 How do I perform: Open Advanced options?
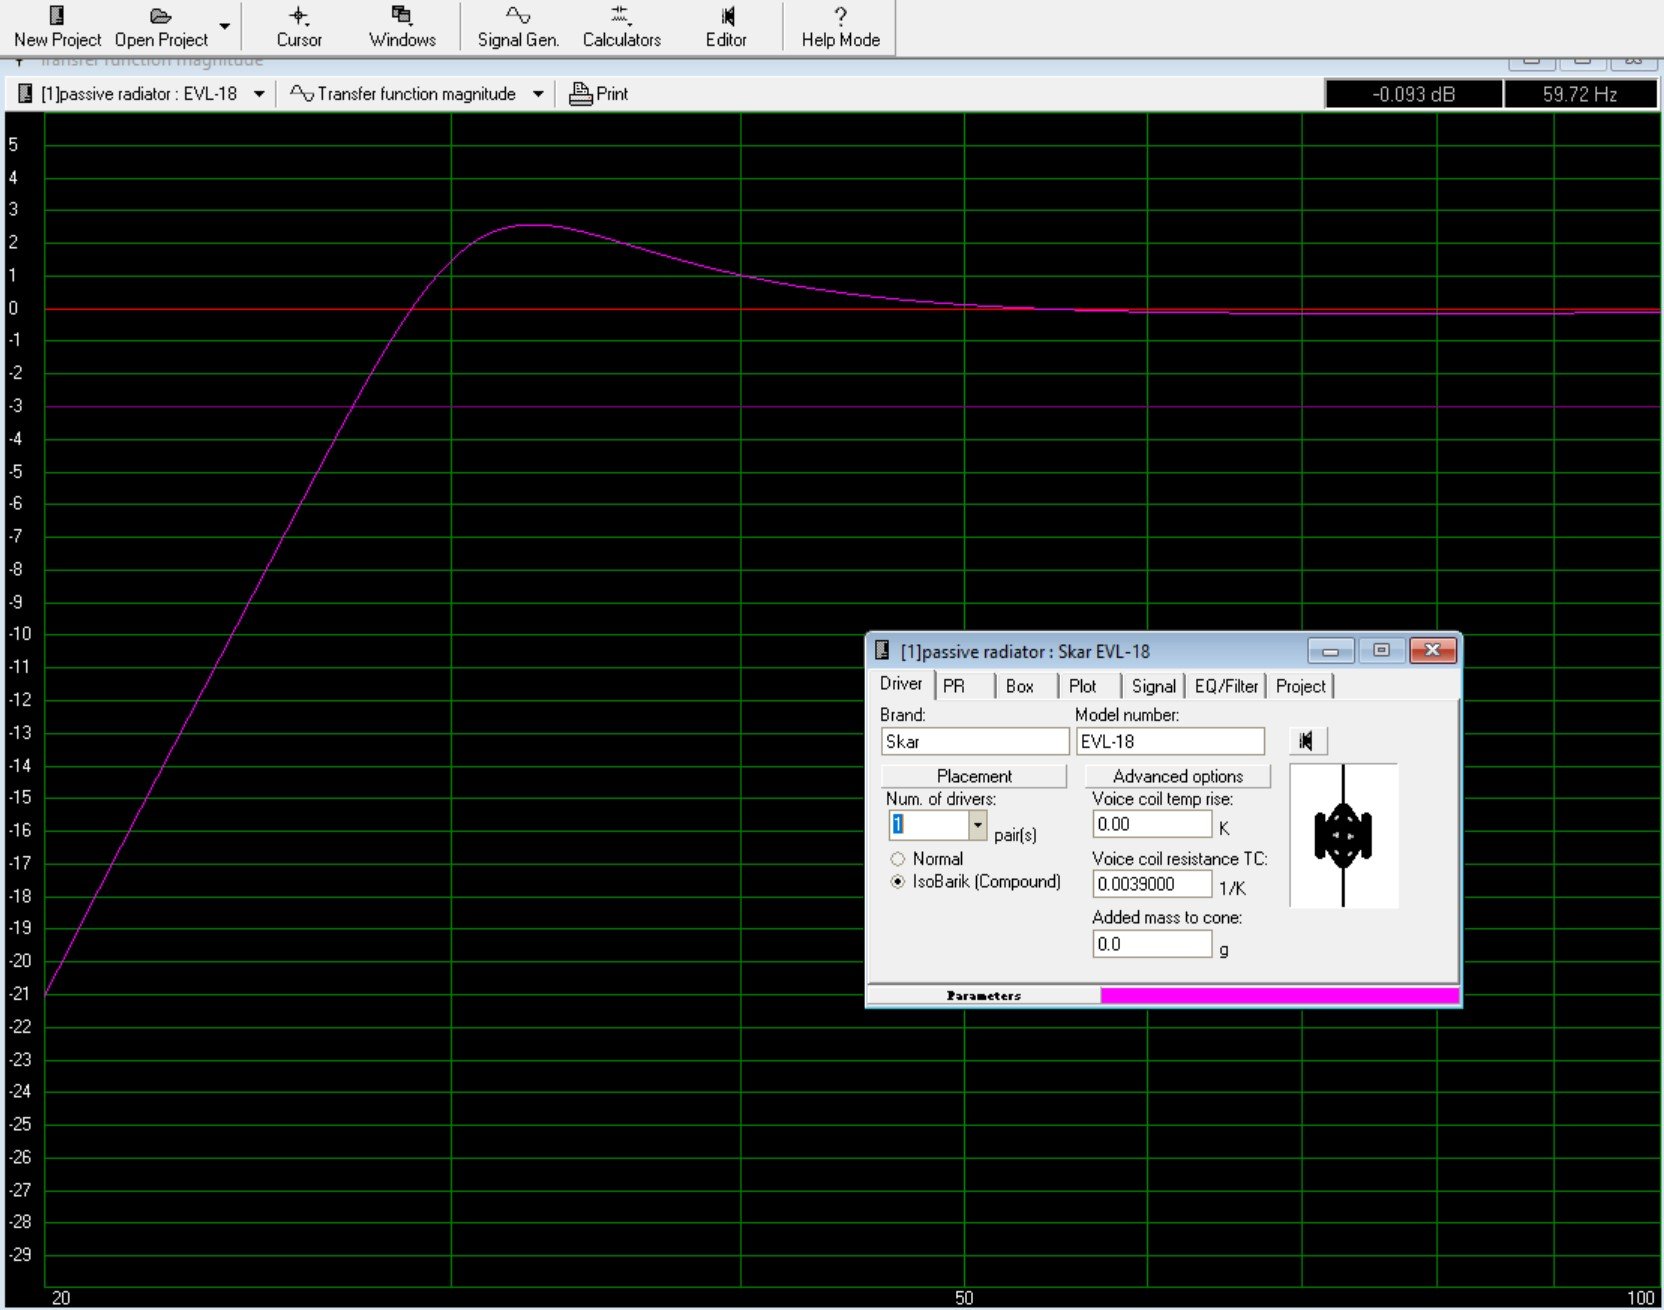1177,776
